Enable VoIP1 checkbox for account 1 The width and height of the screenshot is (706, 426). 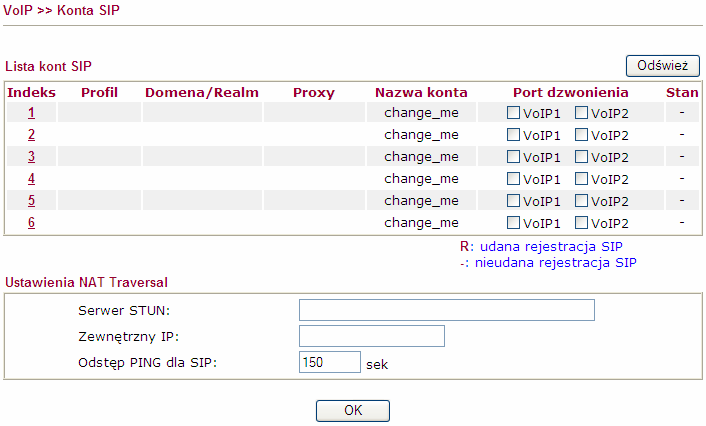pos(513,113)
